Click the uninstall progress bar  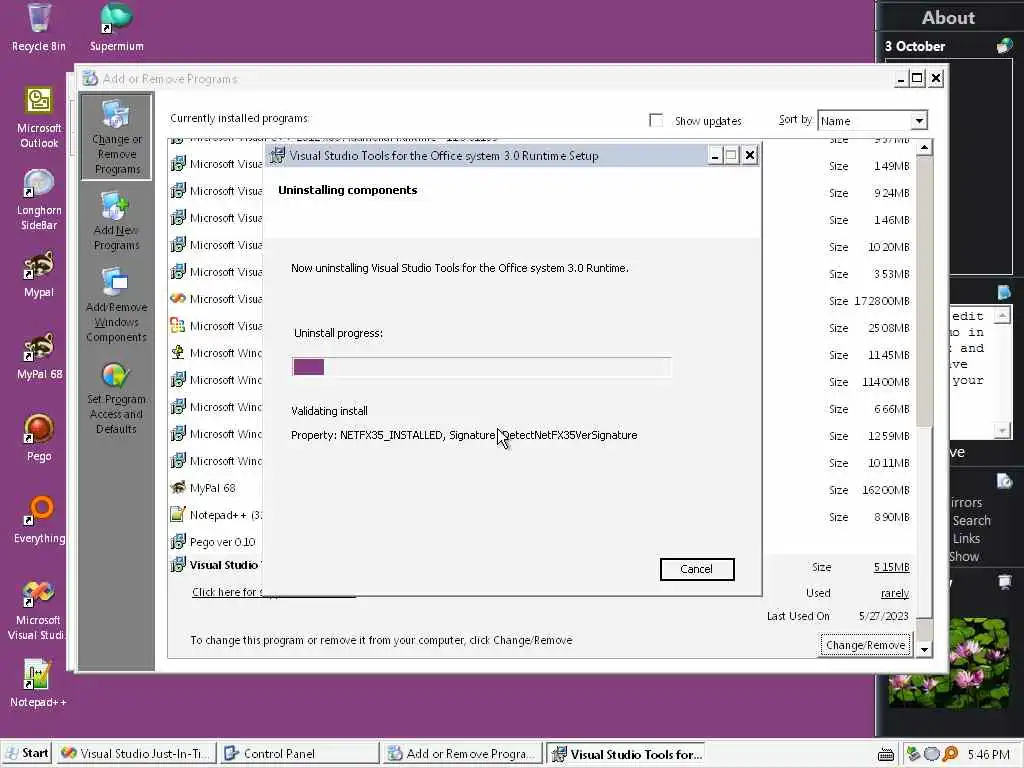point(481,366)
